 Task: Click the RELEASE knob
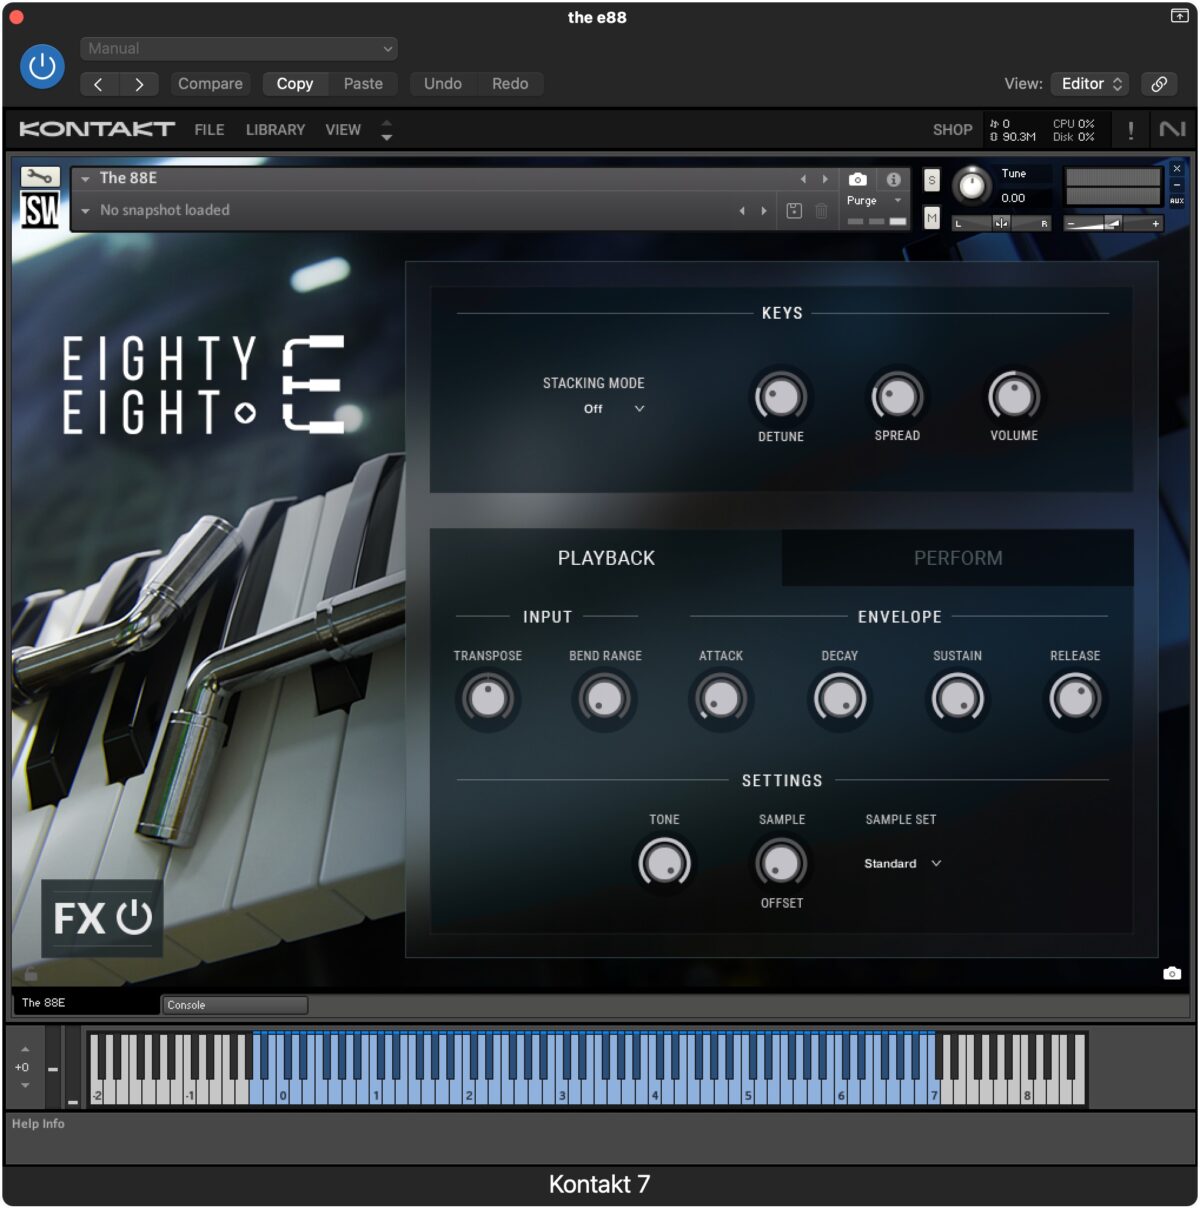[1075, 699]
